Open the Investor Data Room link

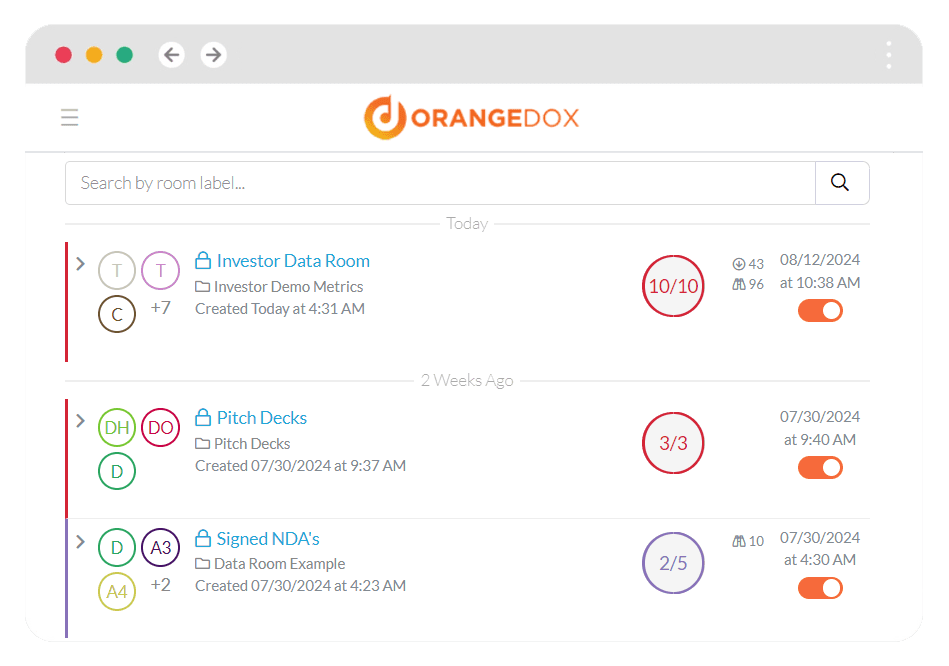[x=293, y=261]
